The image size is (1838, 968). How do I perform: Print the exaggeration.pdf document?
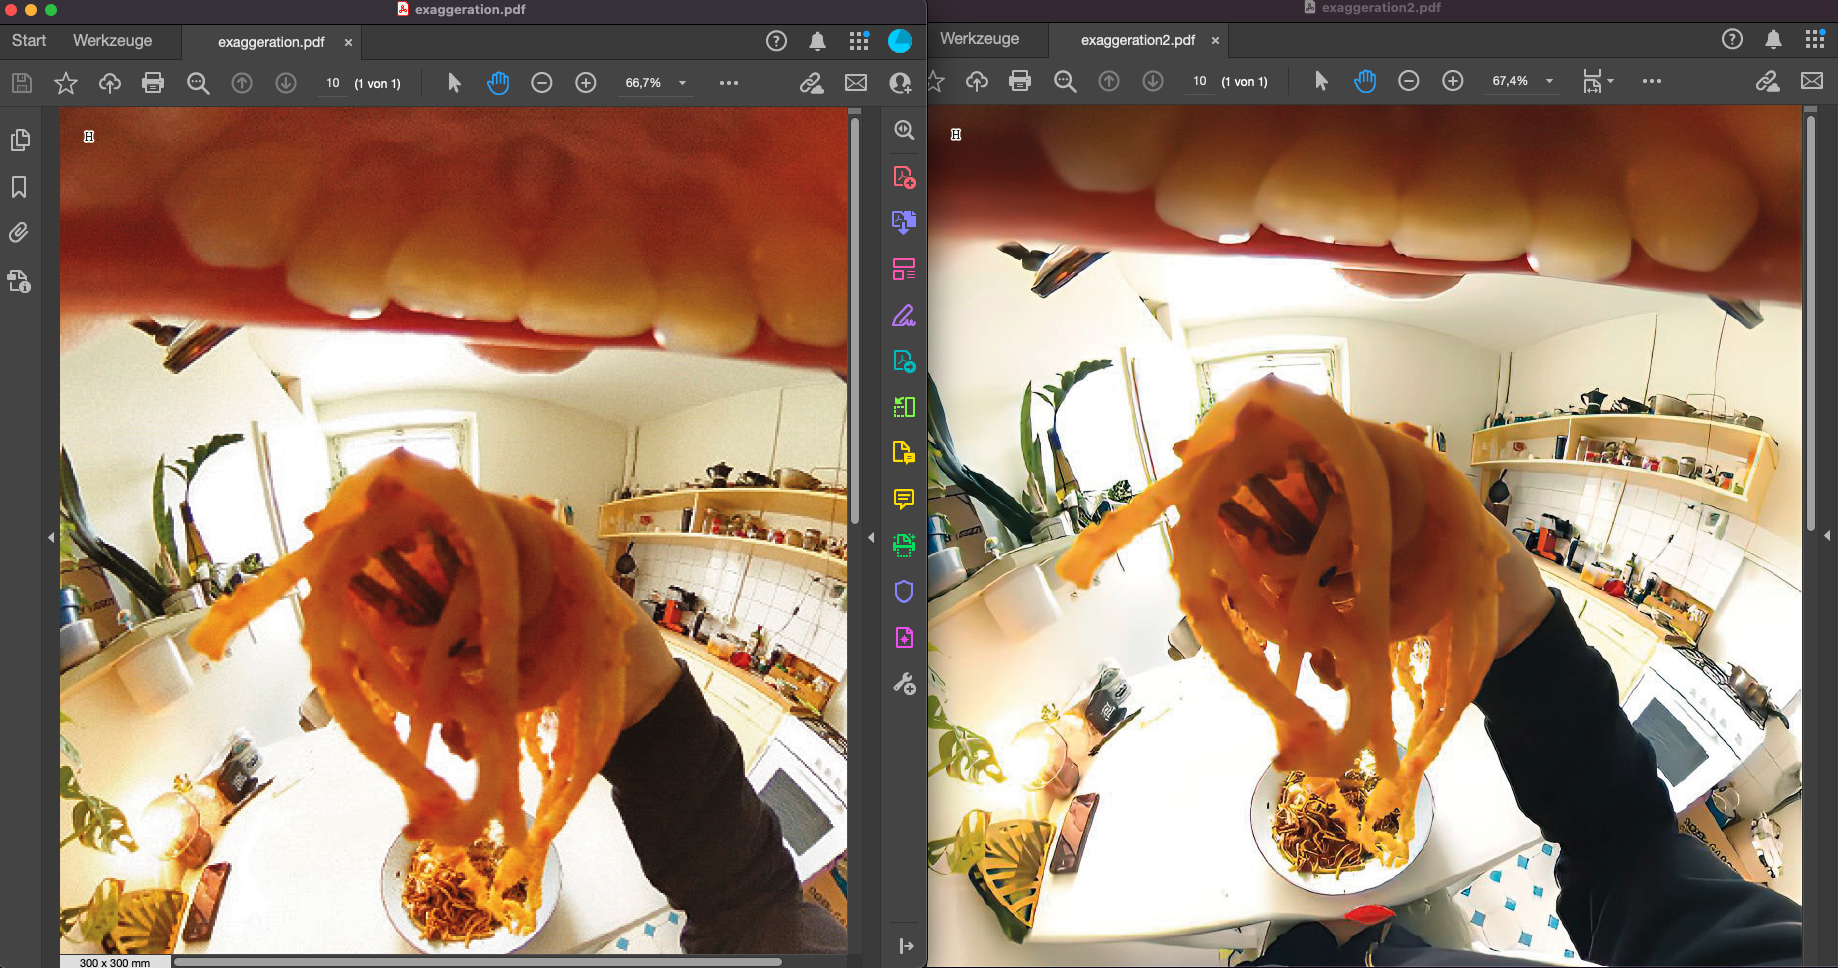click(x=153, y=83)
